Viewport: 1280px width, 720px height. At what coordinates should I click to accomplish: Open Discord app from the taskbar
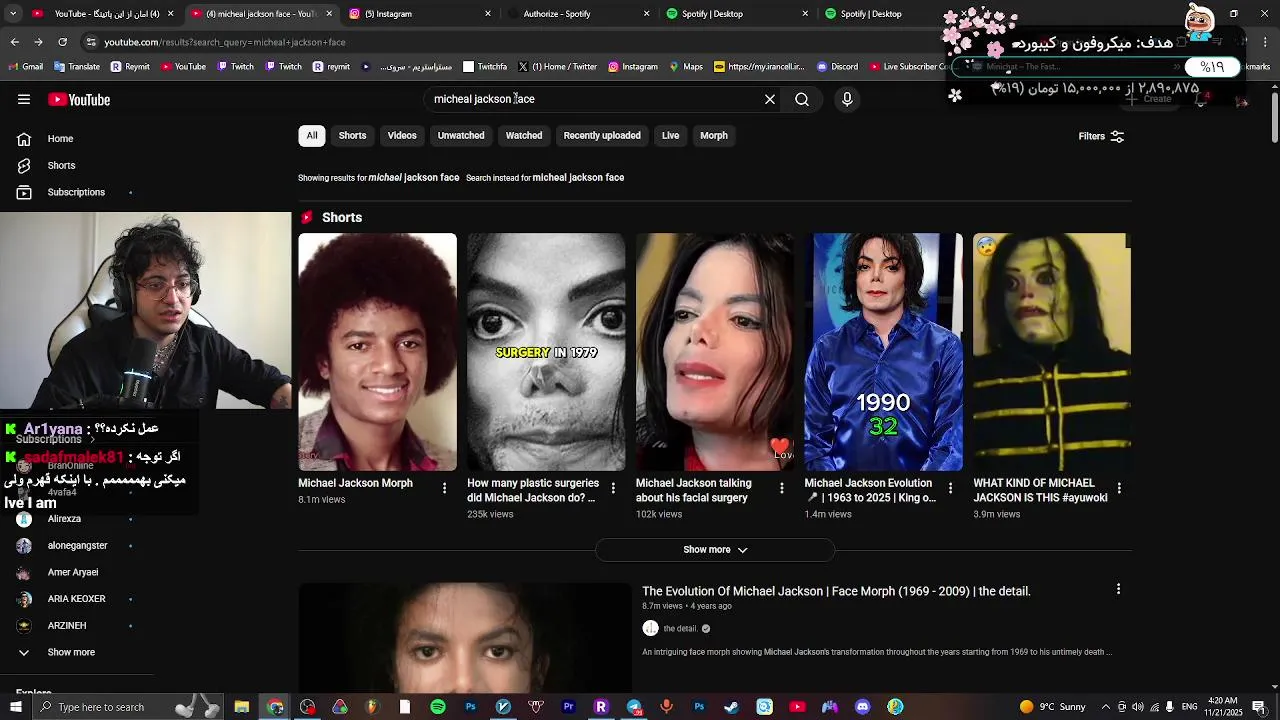(862, 707)
